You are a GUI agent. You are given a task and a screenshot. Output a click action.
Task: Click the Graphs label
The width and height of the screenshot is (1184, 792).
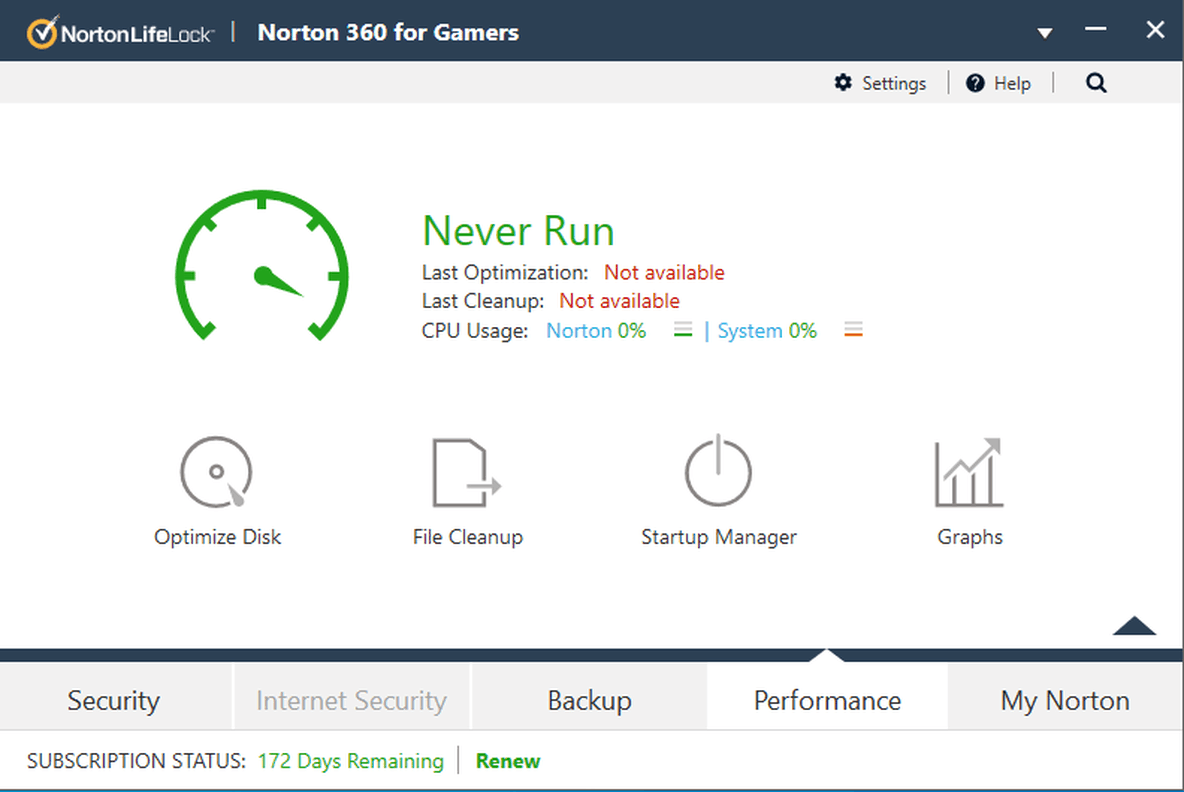(970, 537)
